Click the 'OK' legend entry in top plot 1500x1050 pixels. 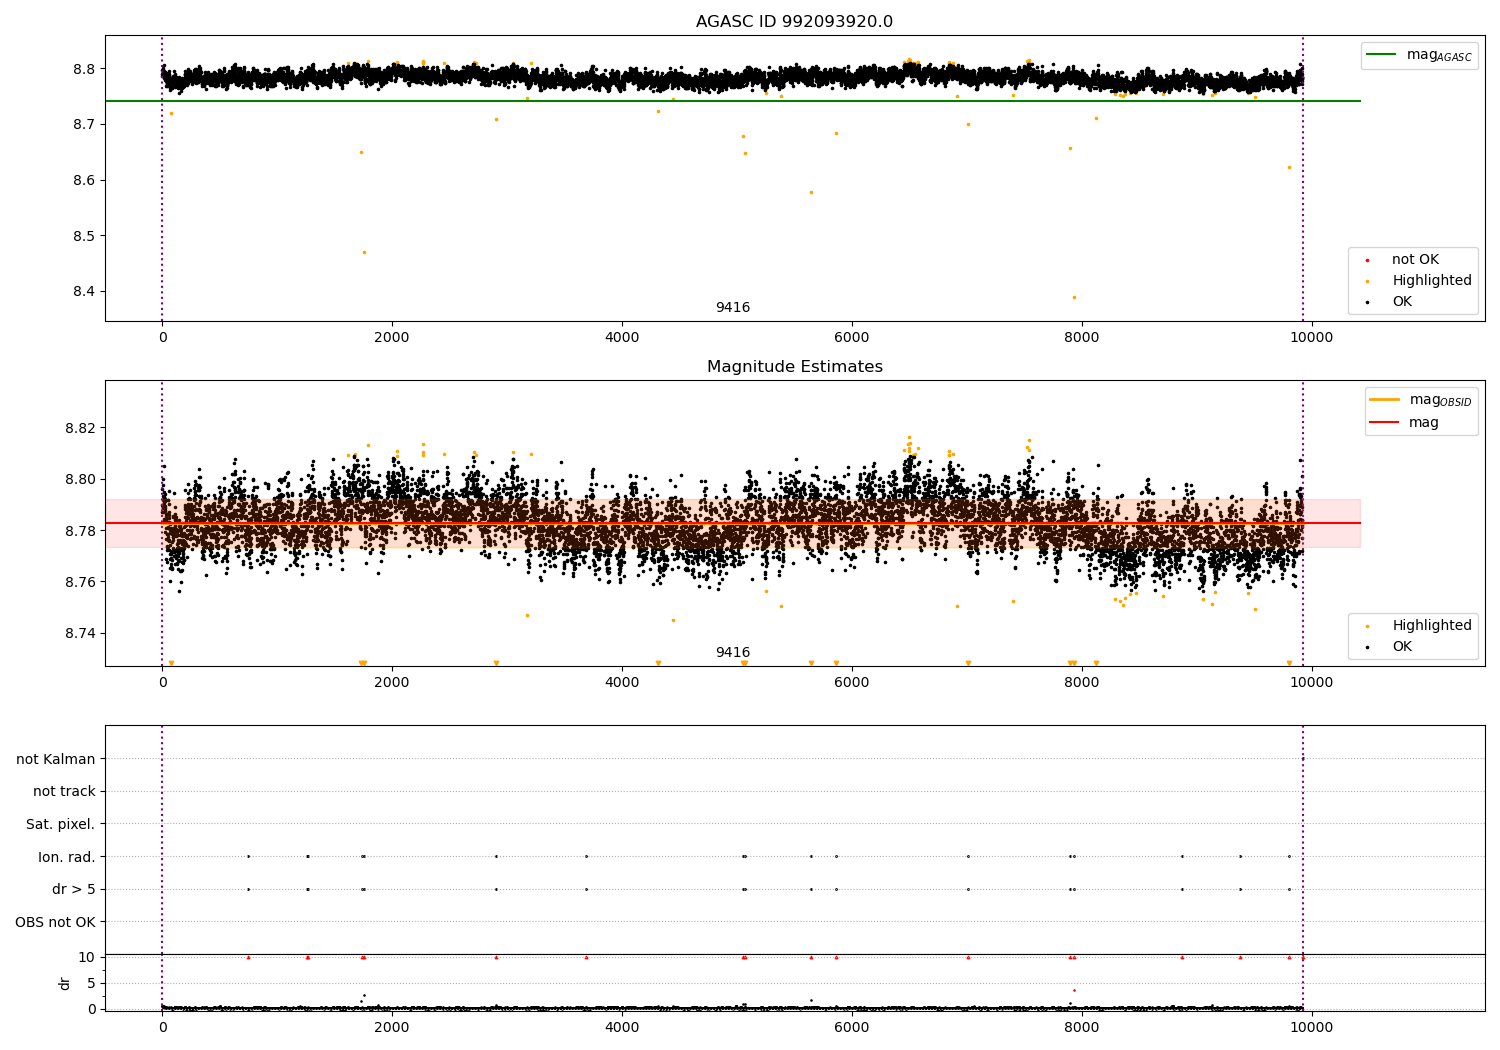(x=1402, y=302)
